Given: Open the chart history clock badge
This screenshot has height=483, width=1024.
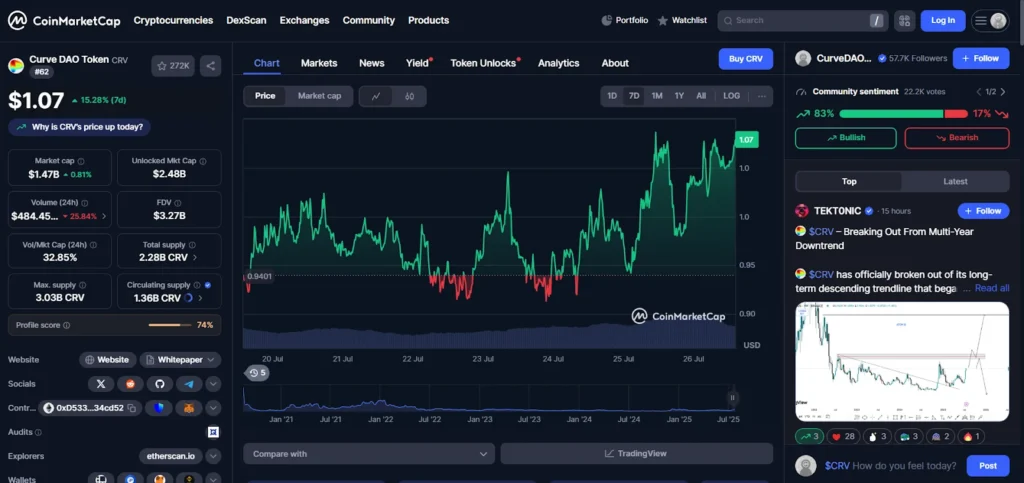Looking at the screenshot, I should click(x=256, y=373).
